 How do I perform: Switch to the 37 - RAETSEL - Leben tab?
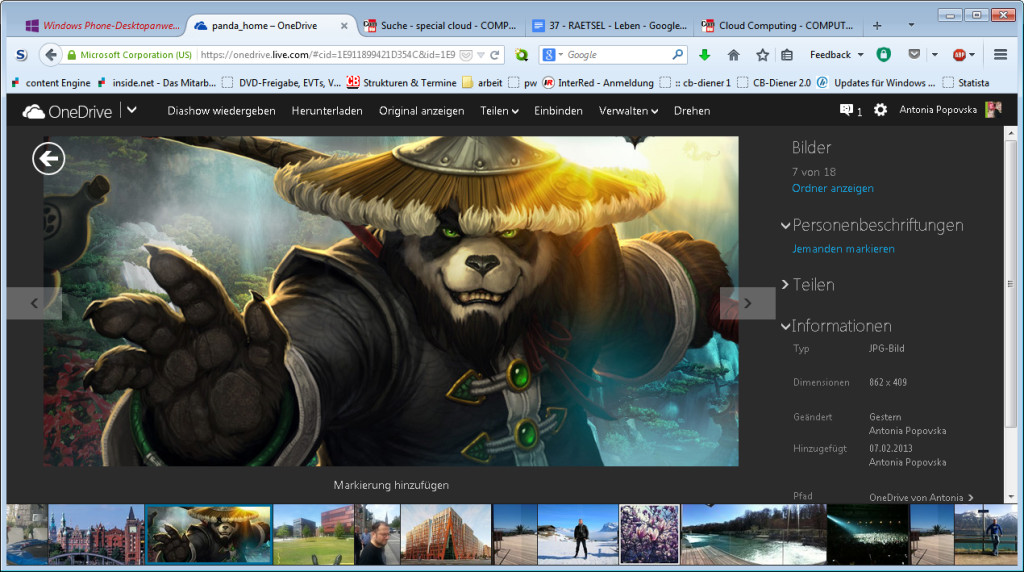point(609,25)
